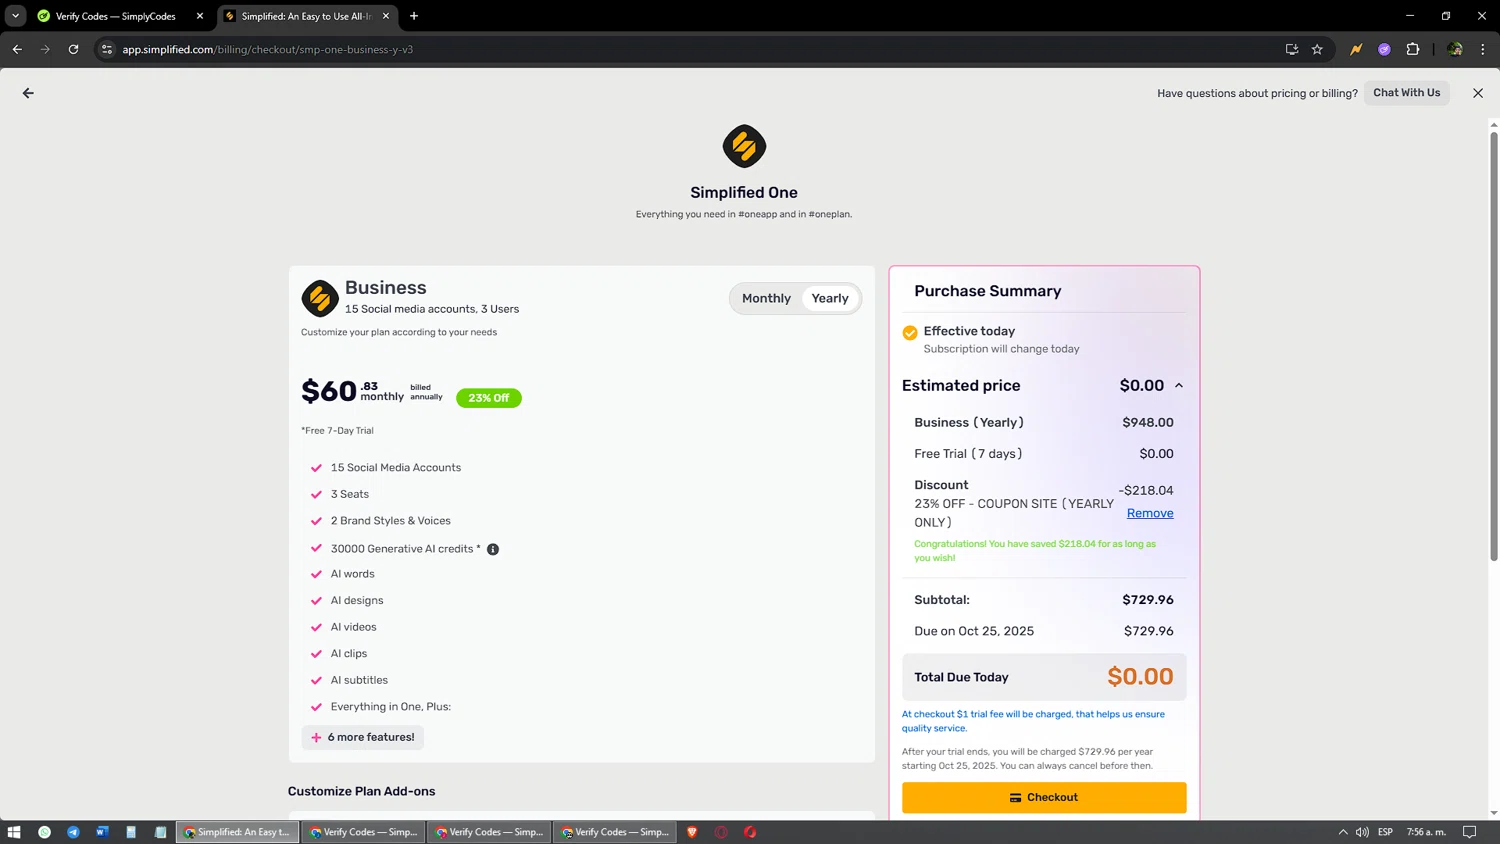
Task: Click the 23% Off badge
Action: click(489, 398)
